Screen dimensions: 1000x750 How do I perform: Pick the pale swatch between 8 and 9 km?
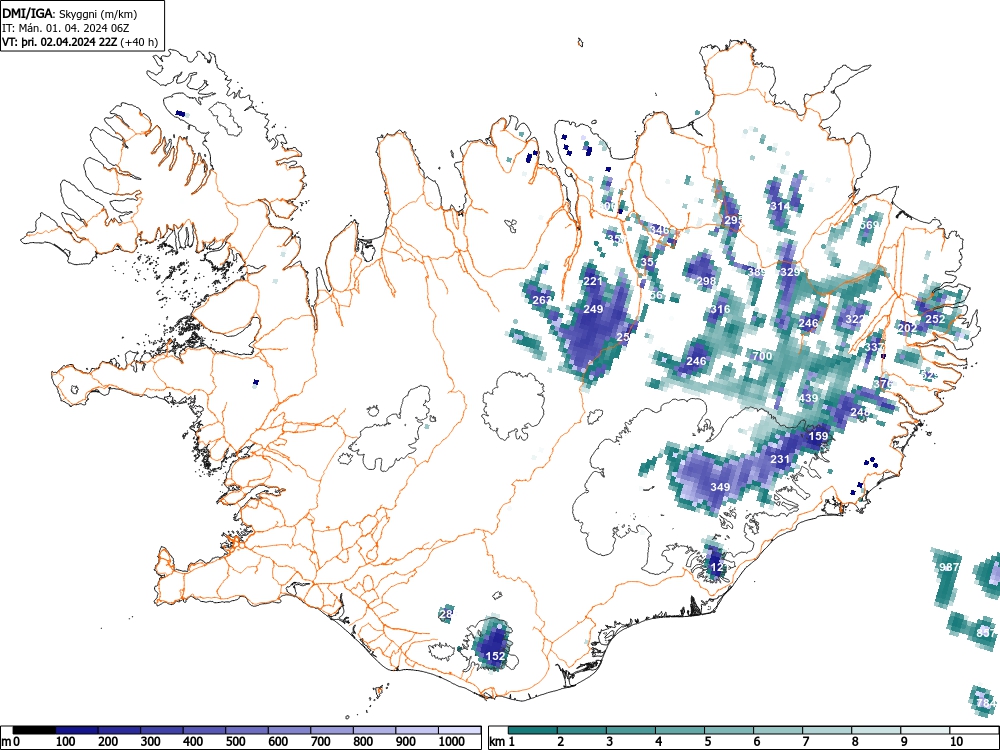876,730
